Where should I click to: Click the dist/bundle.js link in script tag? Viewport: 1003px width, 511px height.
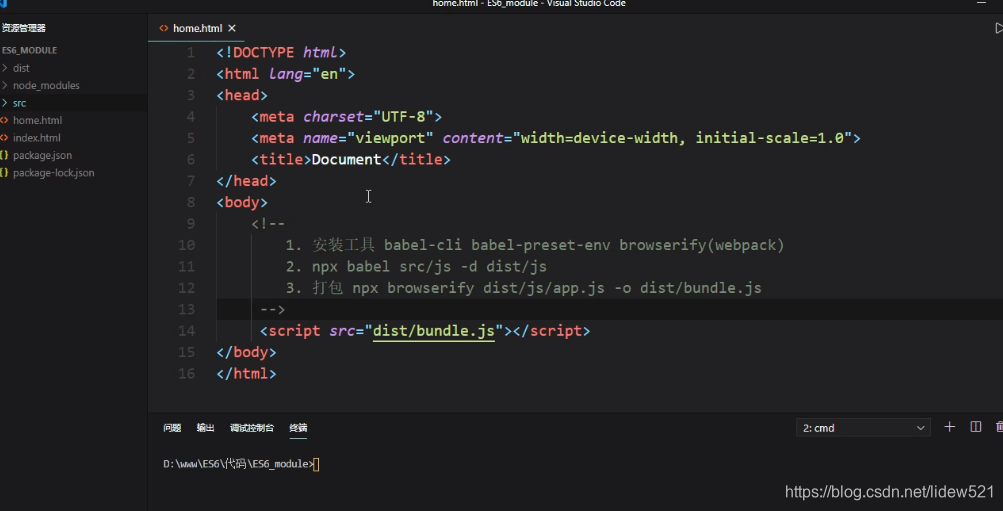point(434,331)
